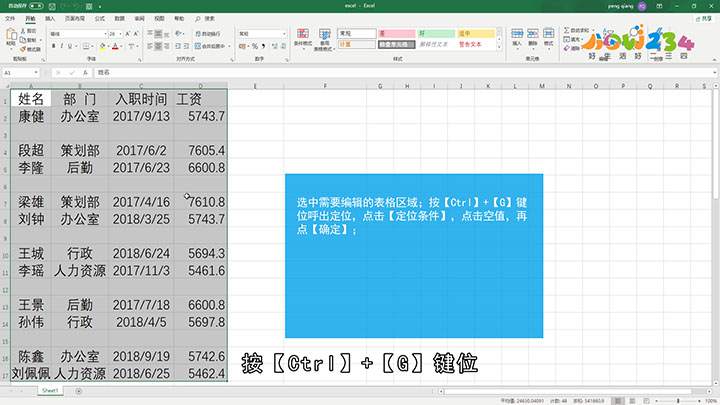This screenshot has height=405, width=720.
Task: Apply the green 好 cell style
Action: click(x=436, y=34)
